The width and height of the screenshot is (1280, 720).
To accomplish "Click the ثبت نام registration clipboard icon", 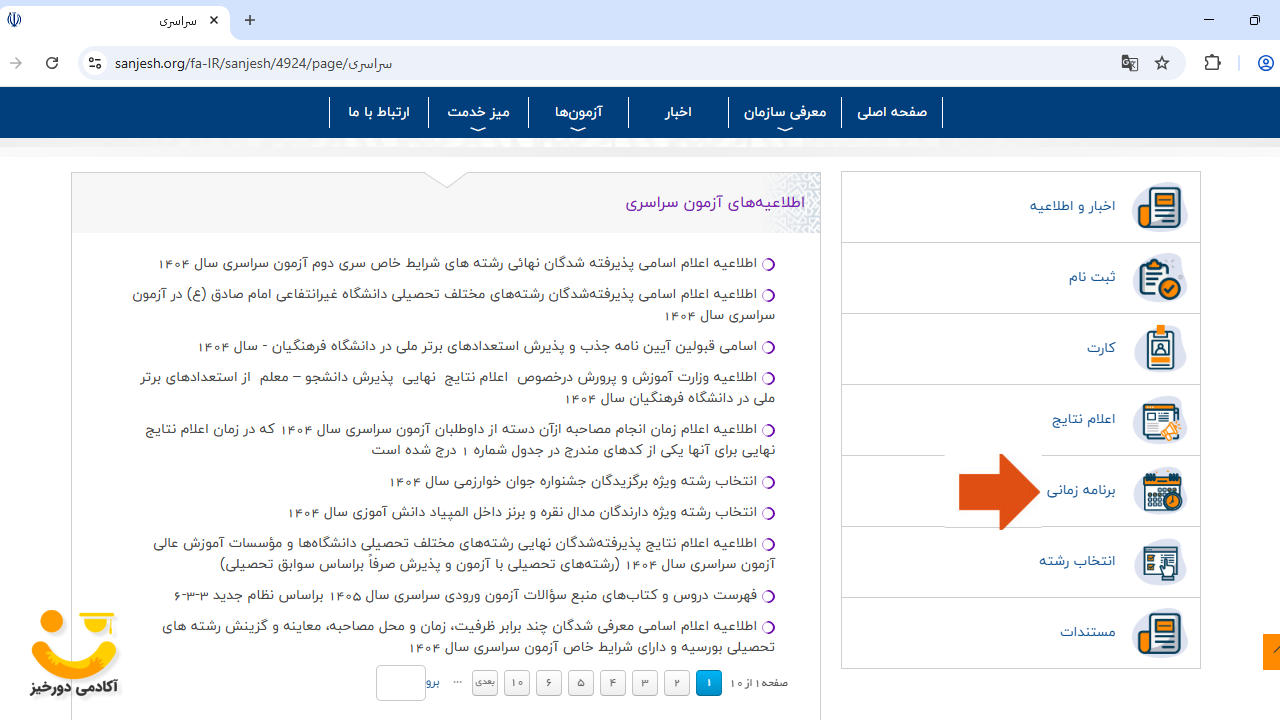I will 1160,278.
